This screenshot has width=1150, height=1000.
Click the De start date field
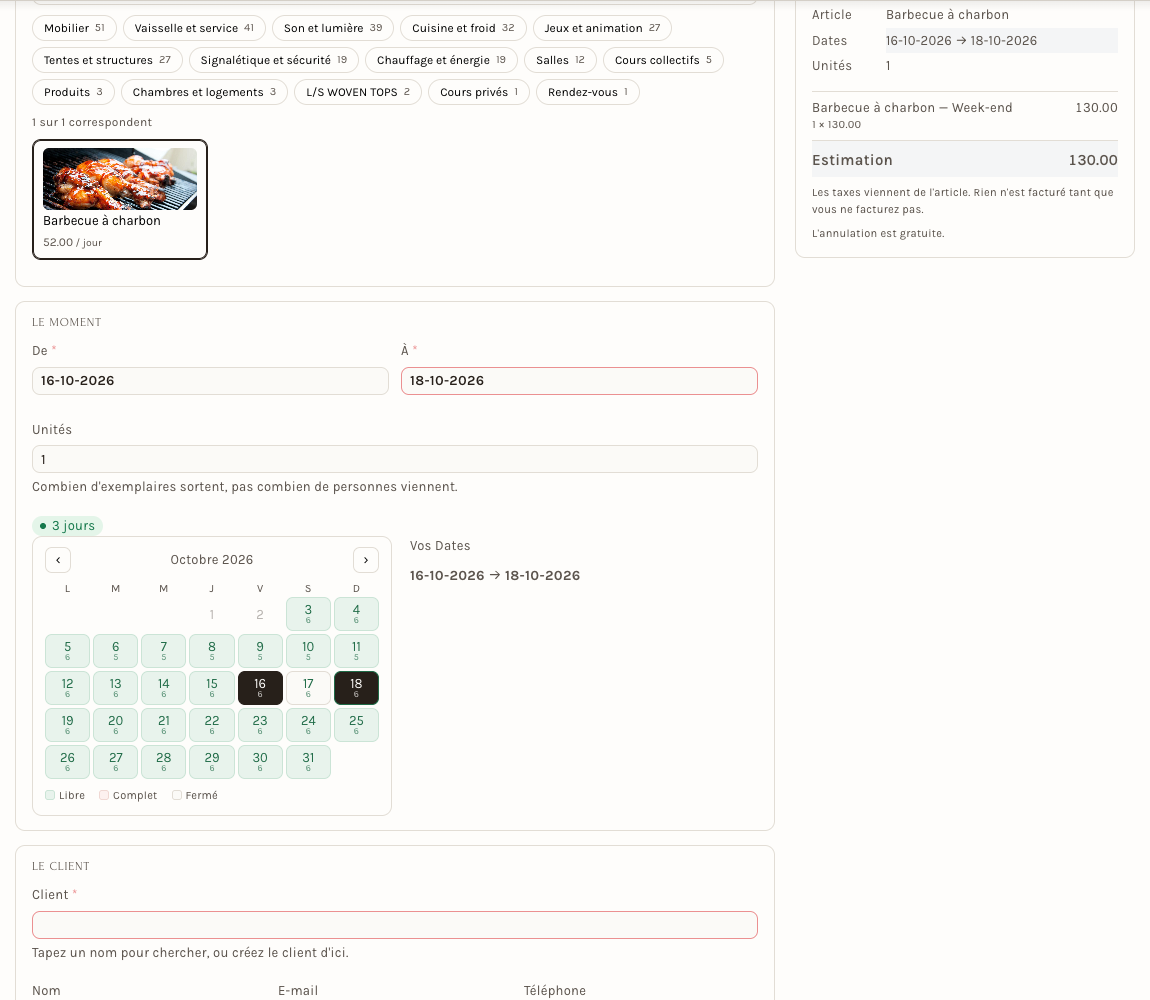coord(210,381)
